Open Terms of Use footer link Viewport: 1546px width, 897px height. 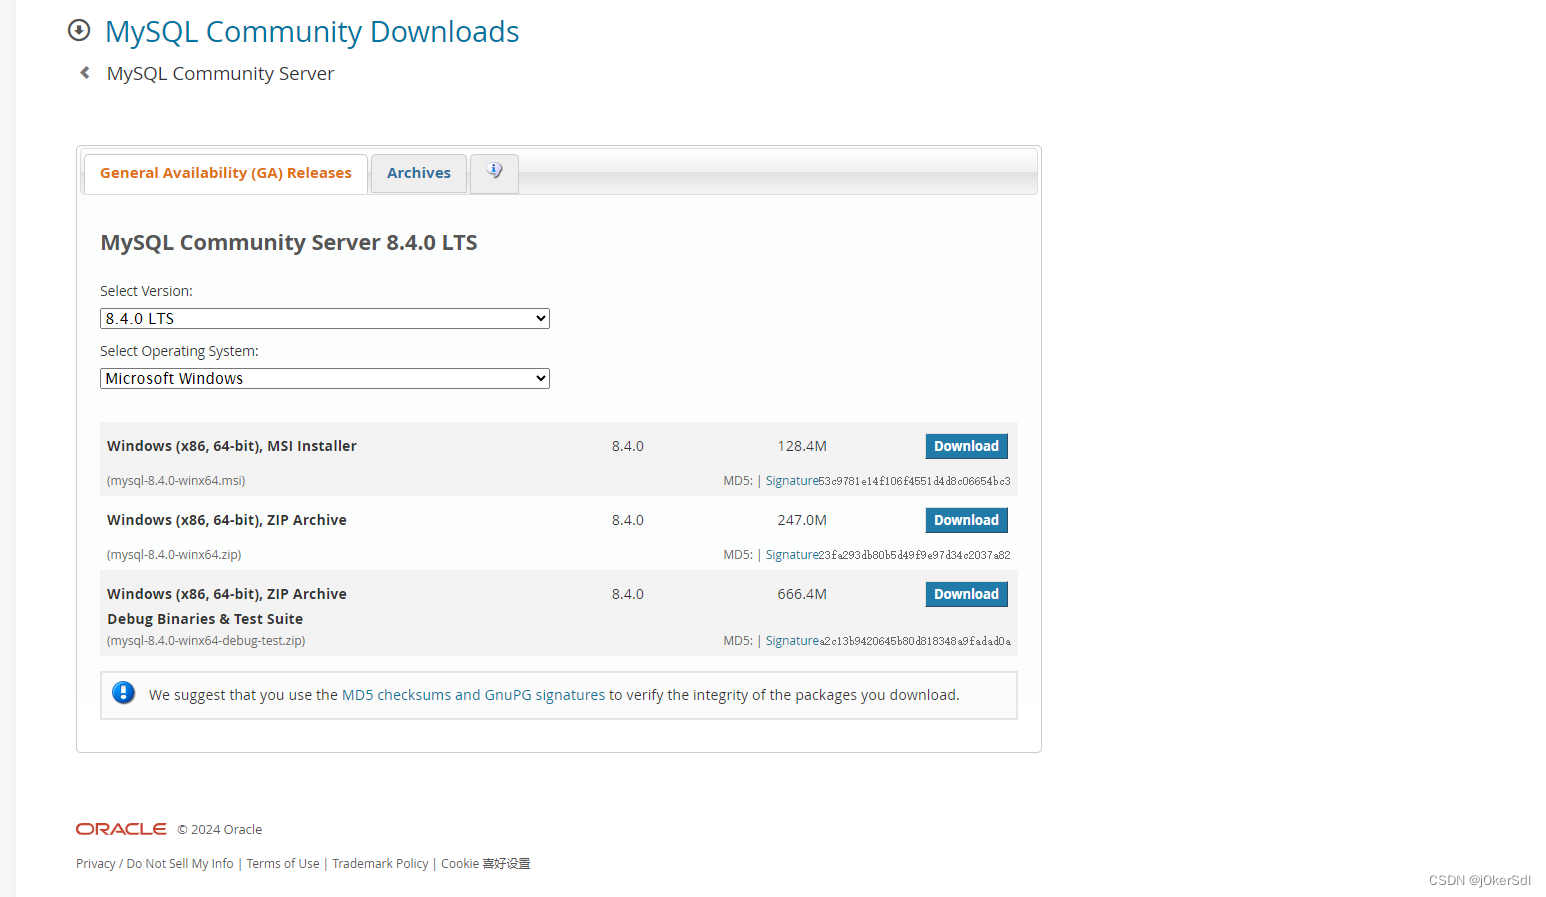pyautogui.click(x=283, y=864)
